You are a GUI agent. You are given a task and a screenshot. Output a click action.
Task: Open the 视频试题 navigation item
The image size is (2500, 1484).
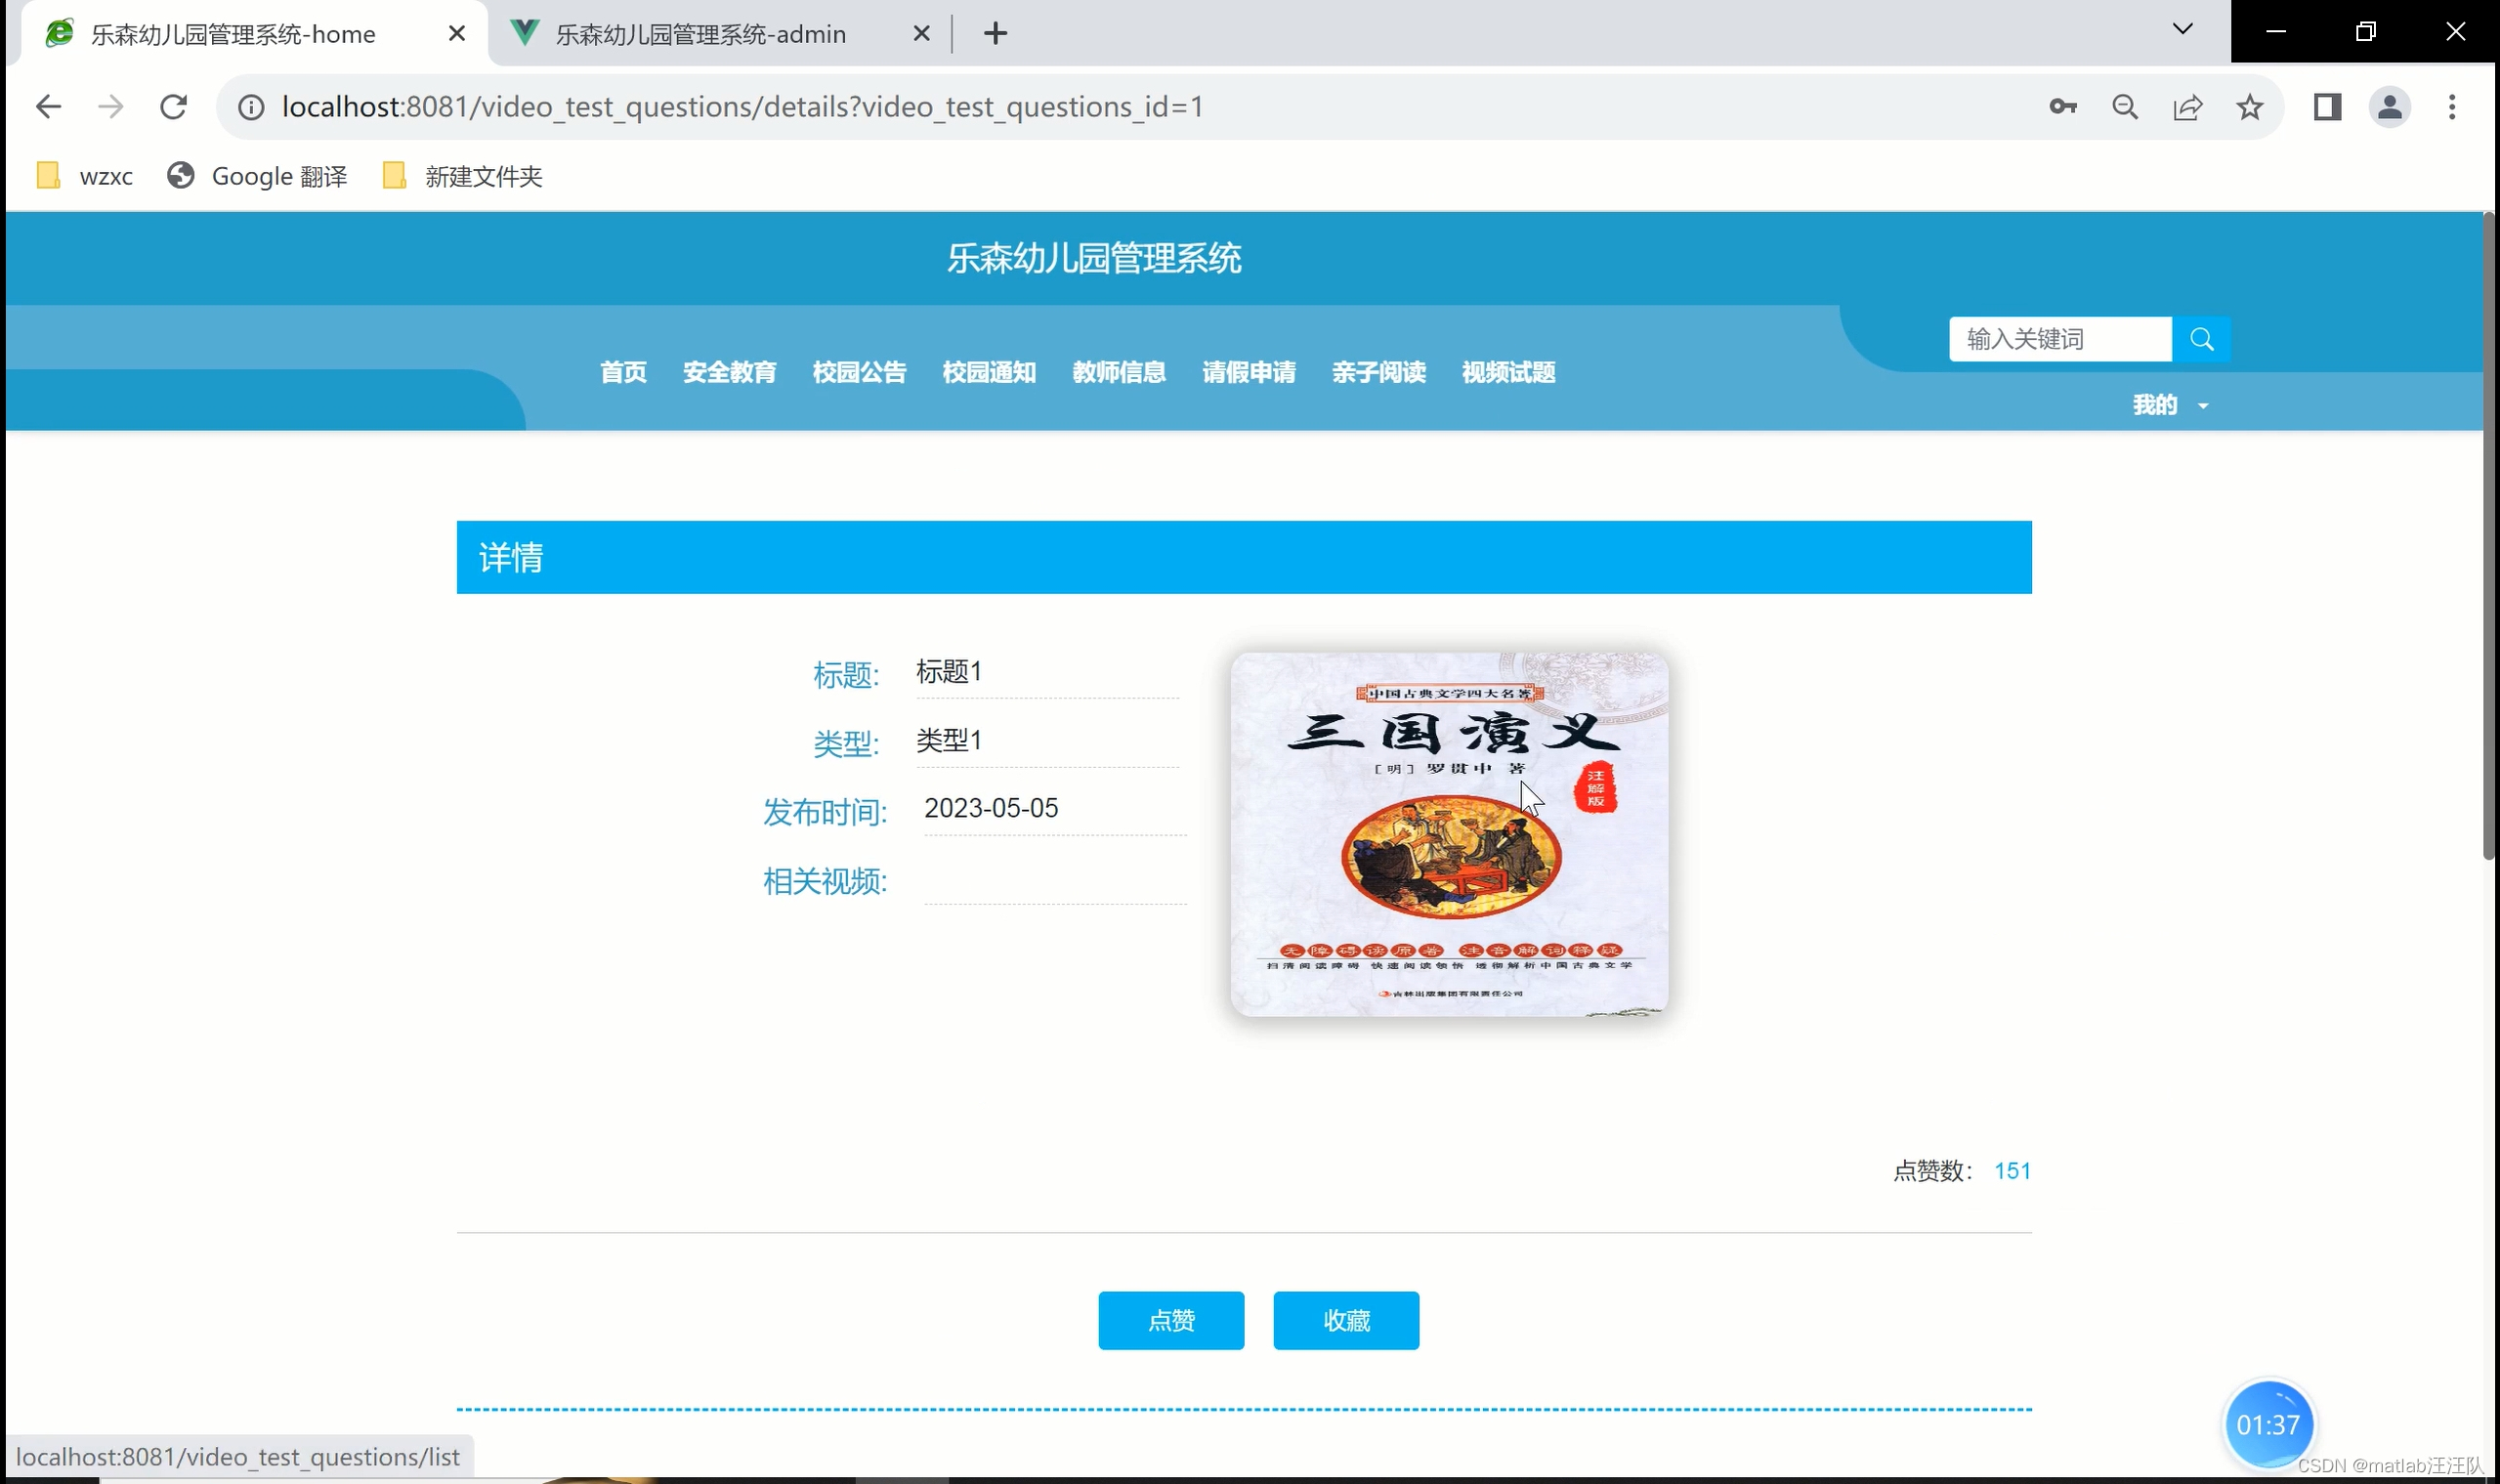tap(1508, 372)
